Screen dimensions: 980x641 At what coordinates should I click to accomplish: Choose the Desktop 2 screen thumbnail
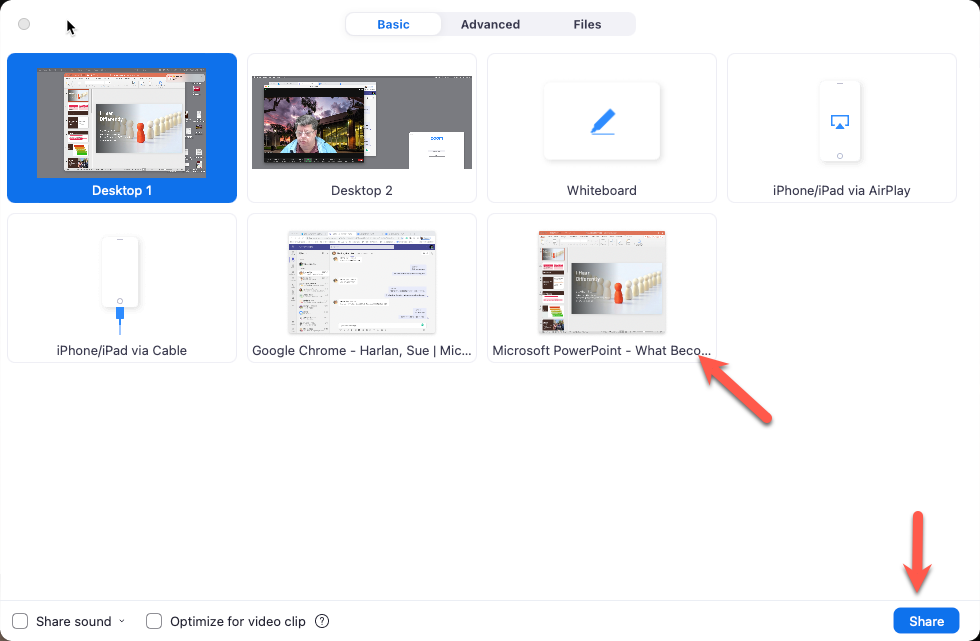pos(361,128)
